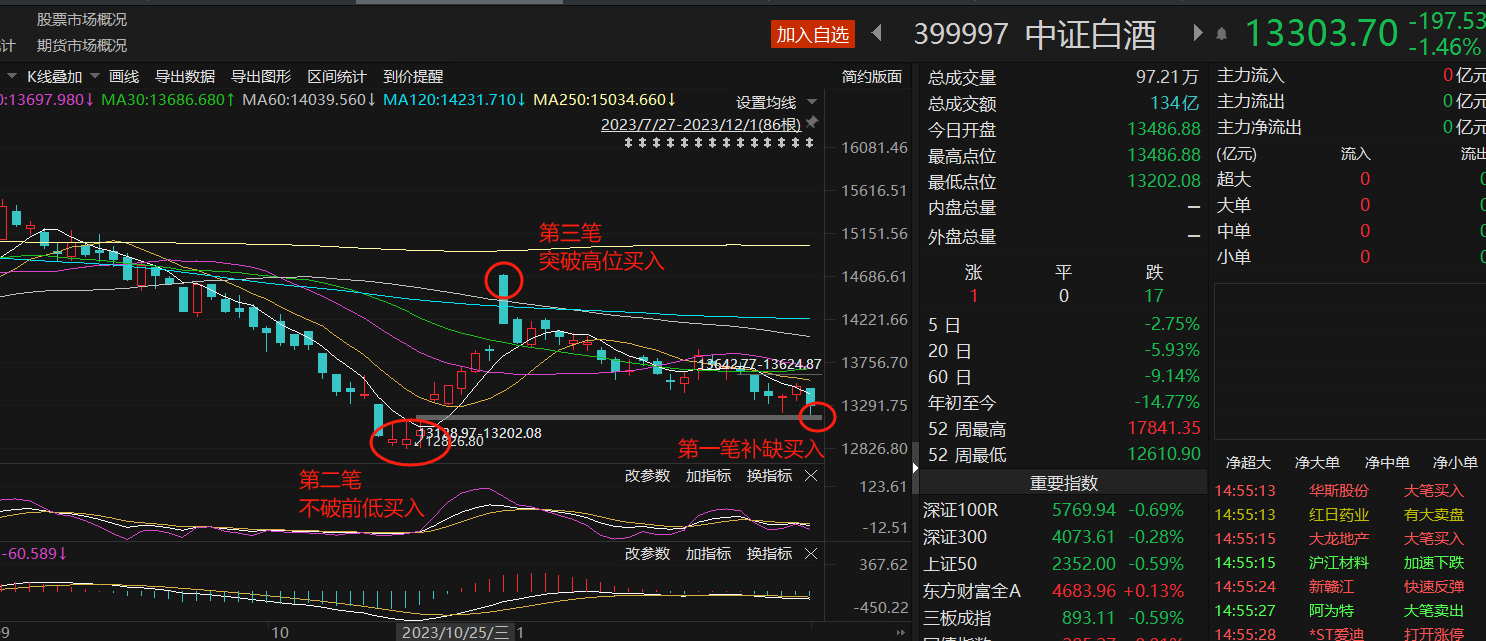Go to the next stock with the right arrow

coord(1198,34)
